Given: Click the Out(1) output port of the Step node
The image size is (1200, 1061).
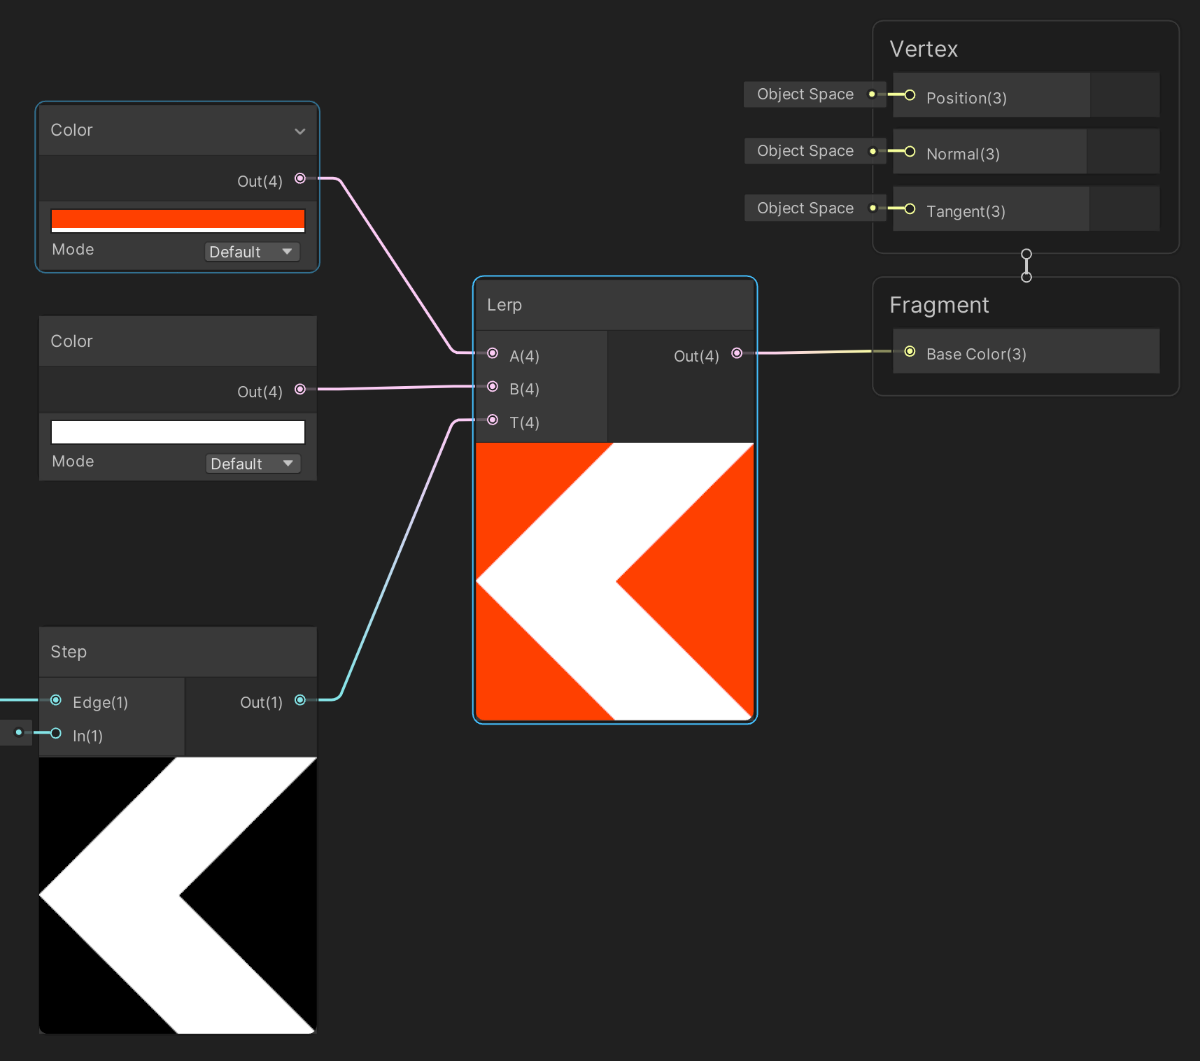Looking at the screenshot, I should pyautogui.click(x=300, y=701).
